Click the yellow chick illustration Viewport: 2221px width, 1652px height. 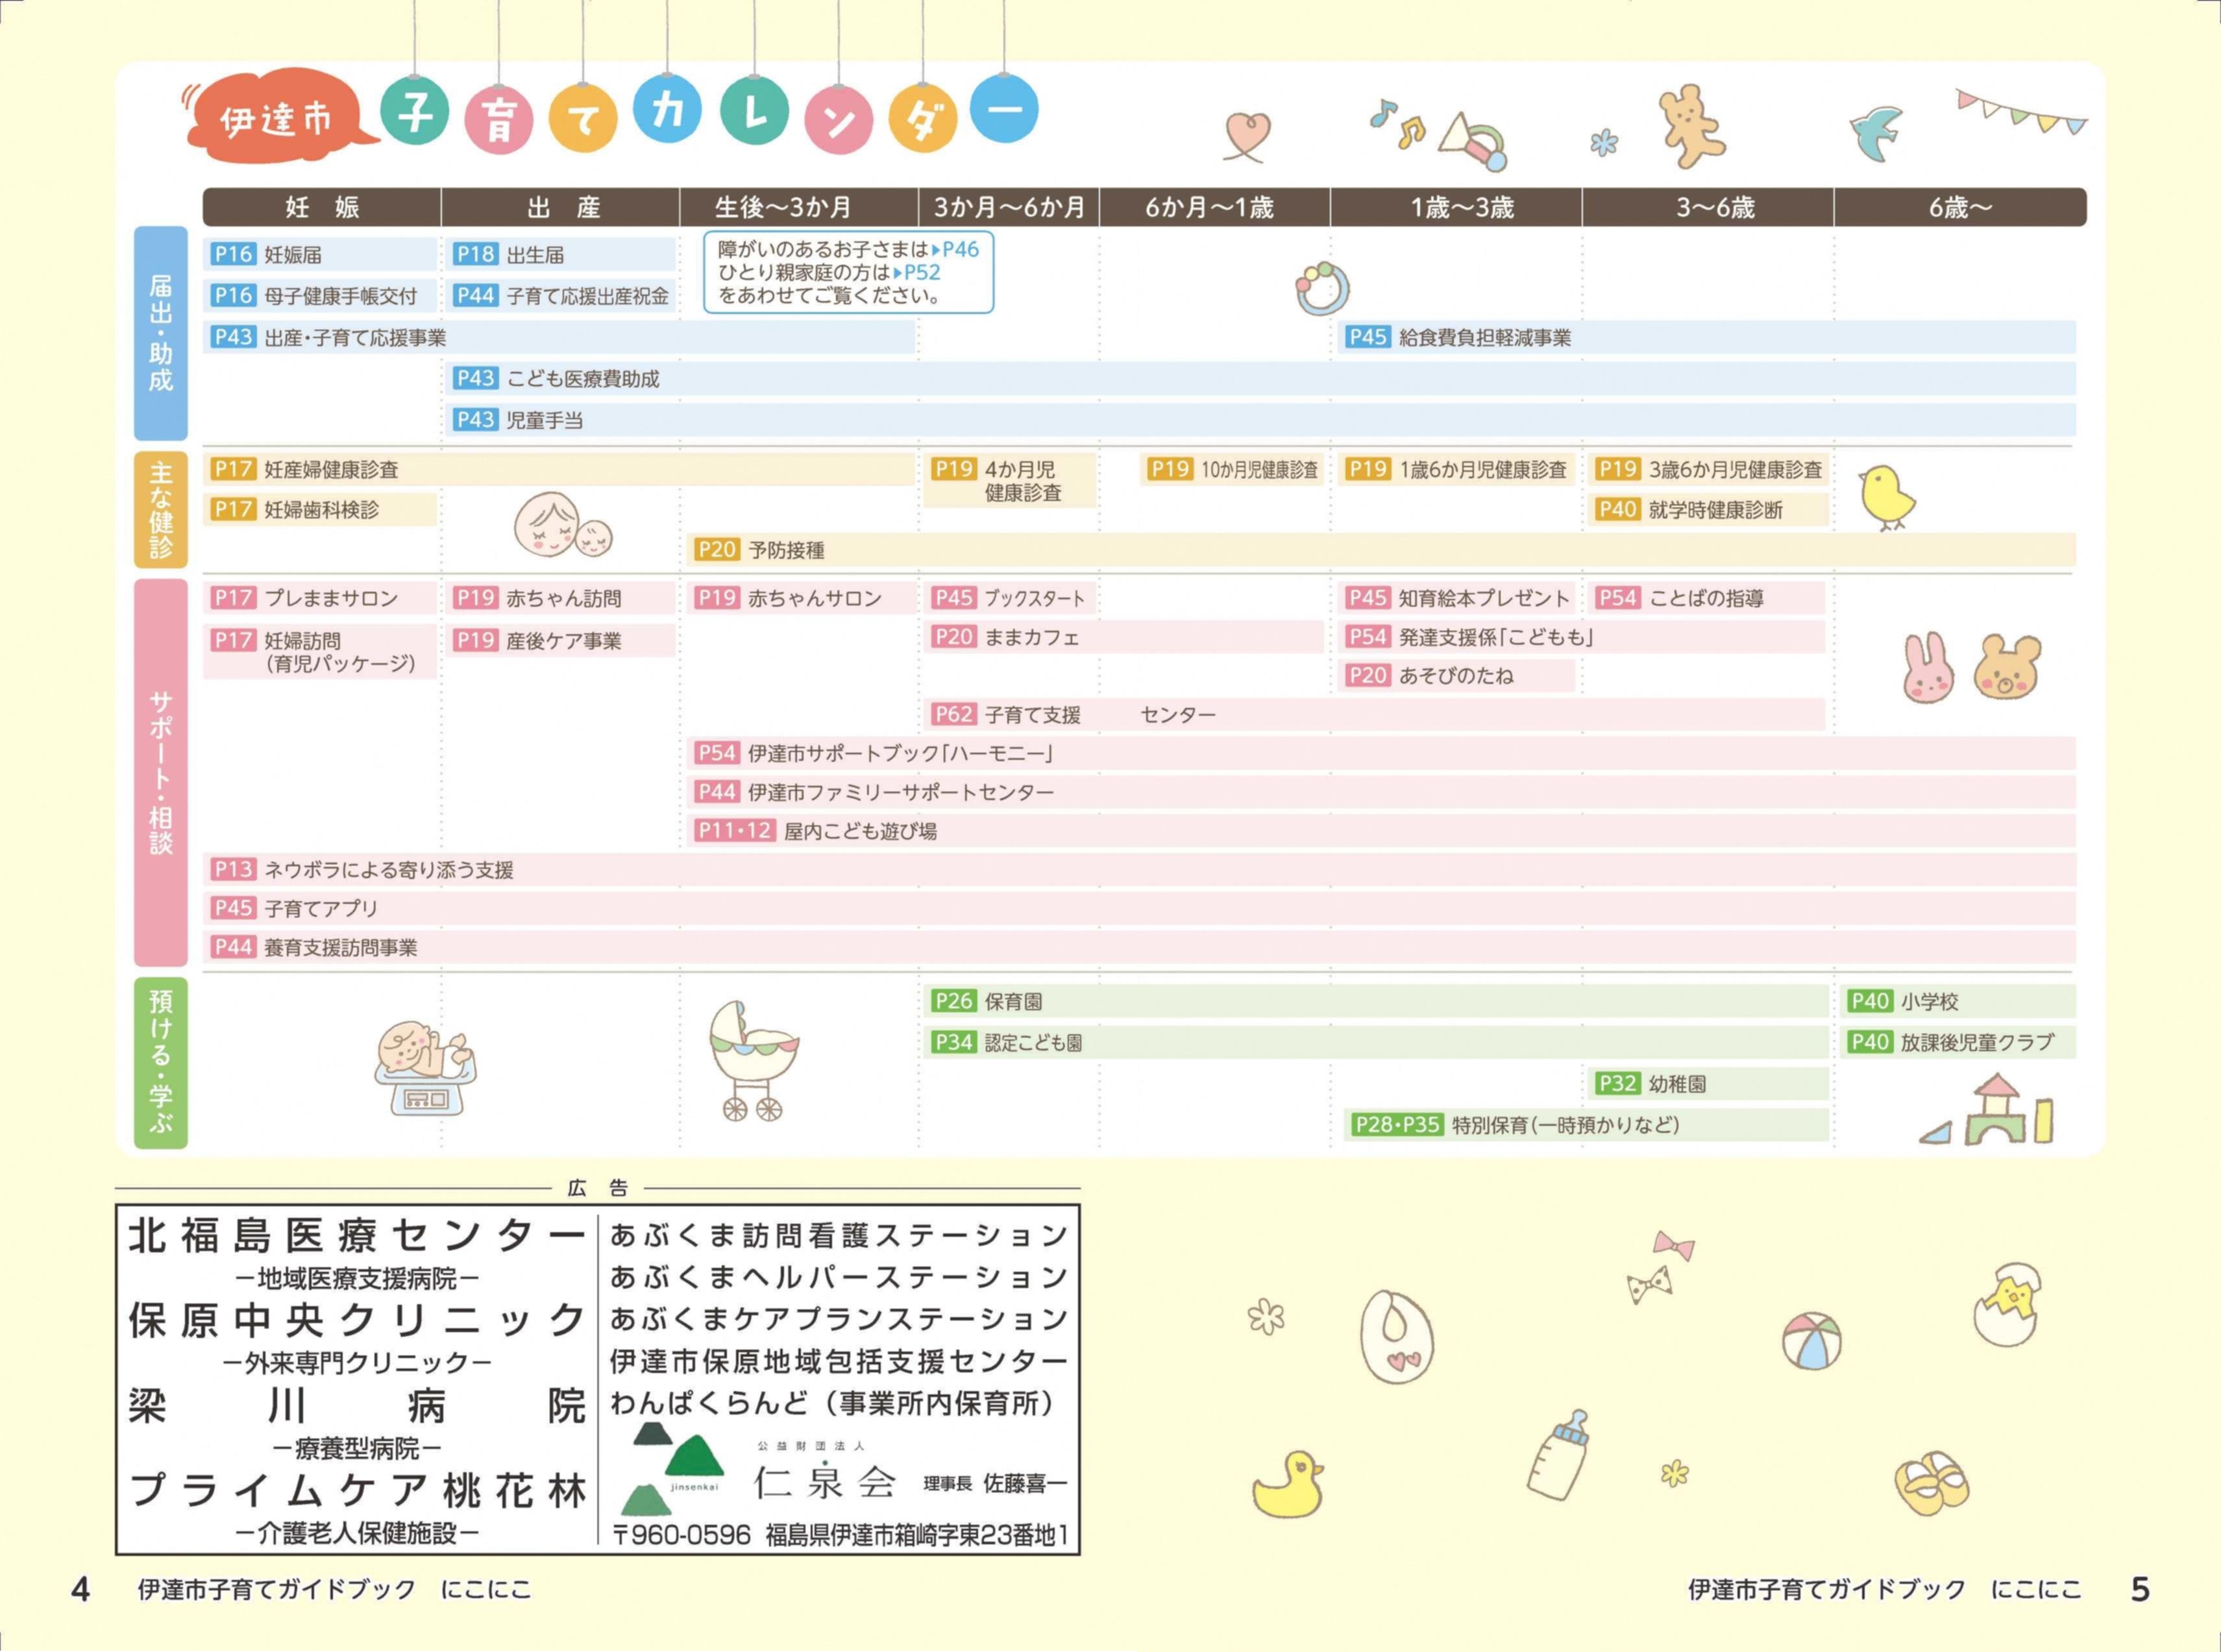click(x=1886, y=497)
